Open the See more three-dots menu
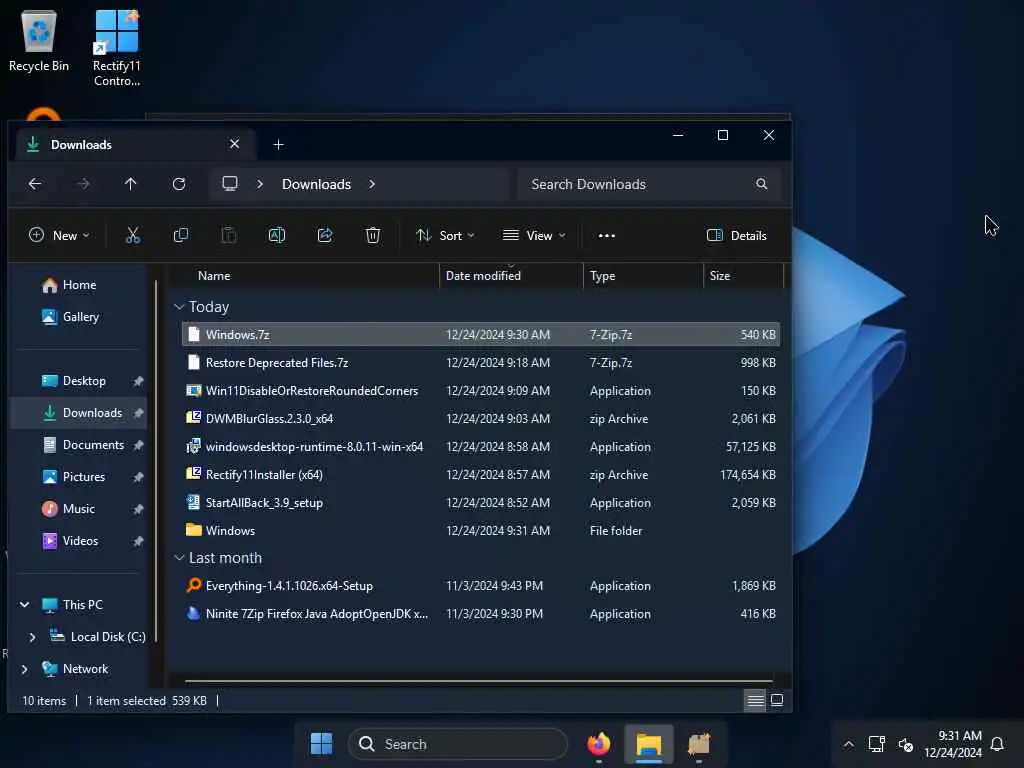 tap(607, 236)
